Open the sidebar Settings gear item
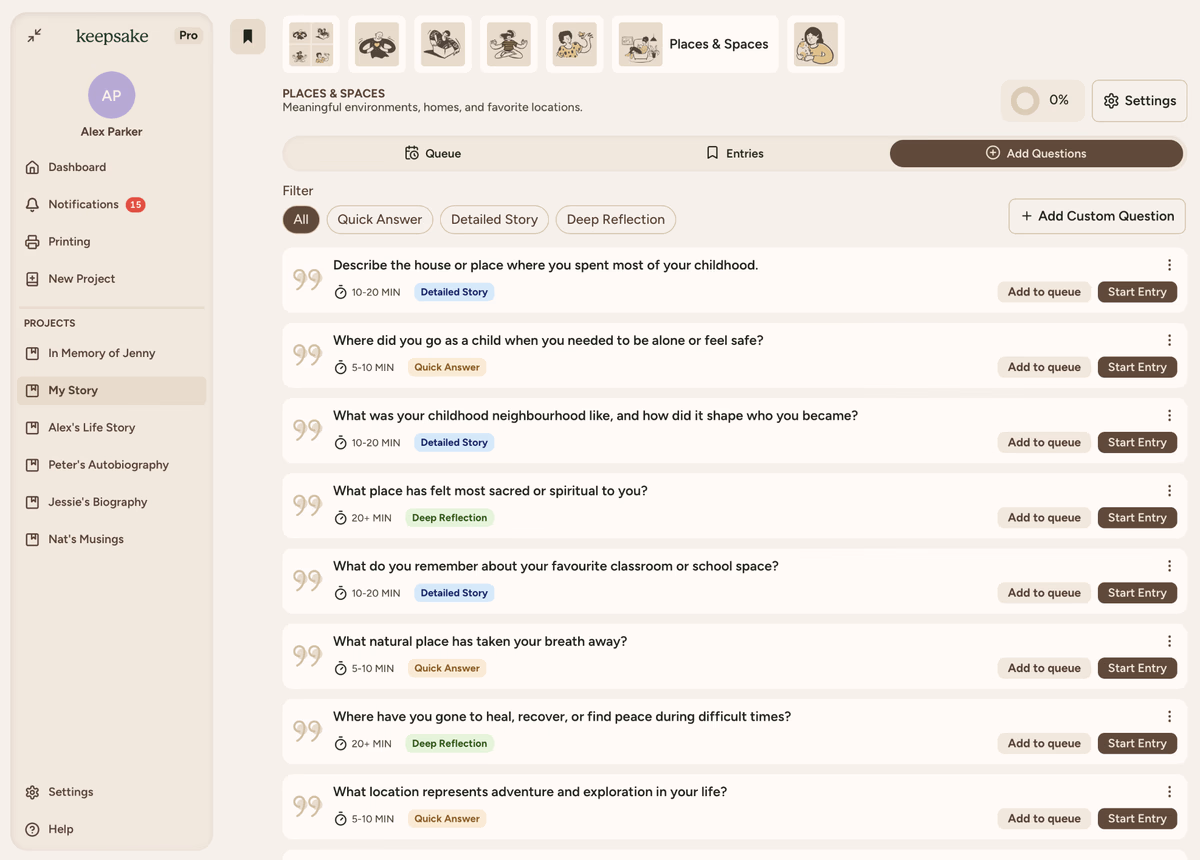Viewport: 1200px width, 860px height. click(x=70, y=792)
